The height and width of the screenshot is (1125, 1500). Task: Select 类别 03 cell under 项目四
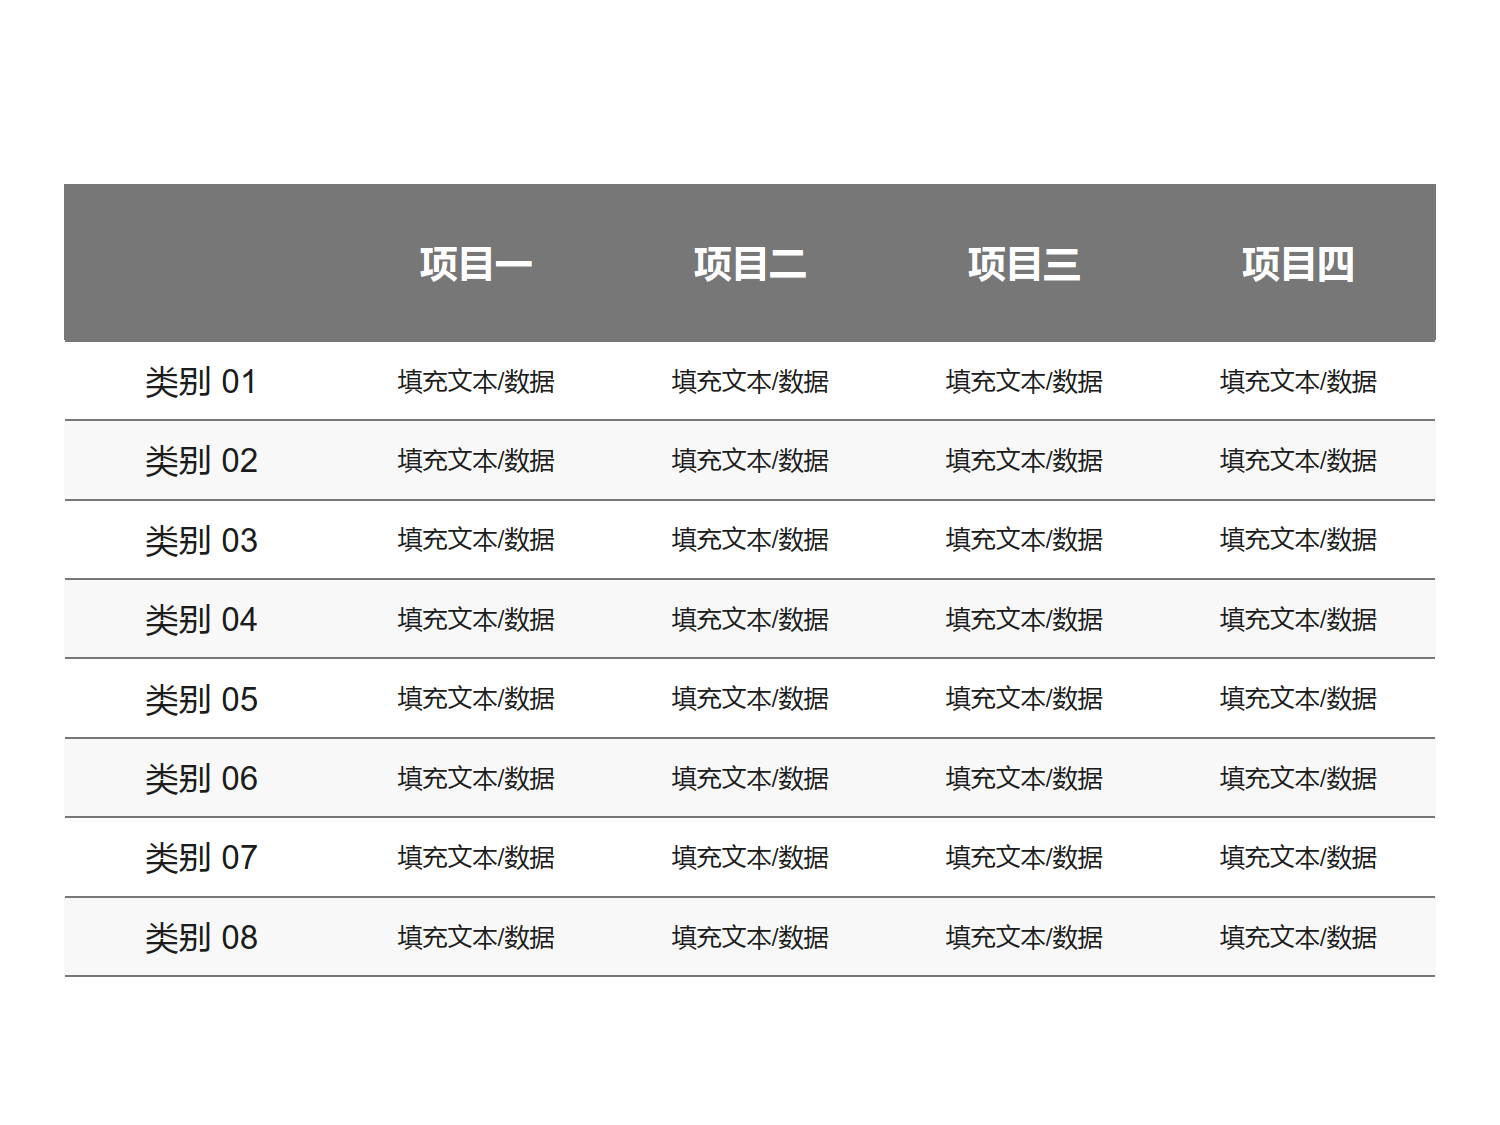1298,539
